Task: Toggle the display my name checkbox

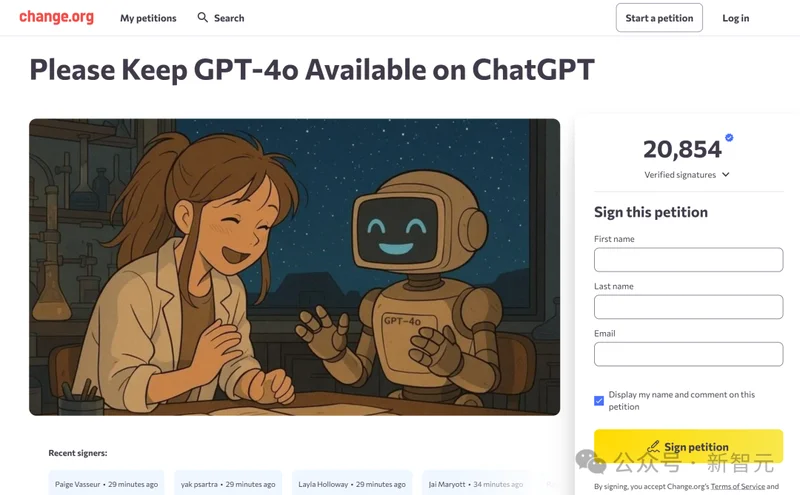Action: pos(599,401)
